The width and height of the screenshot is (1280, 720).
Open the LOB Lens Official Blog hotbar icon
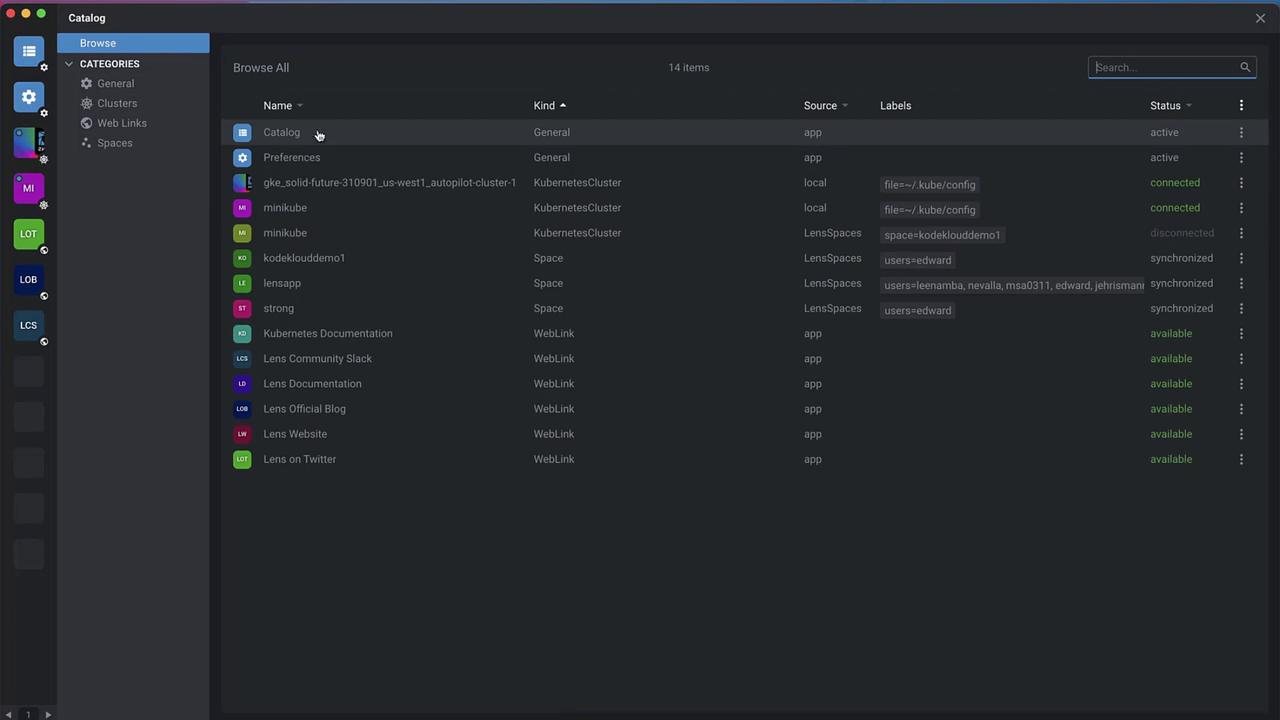coord(29,280)
